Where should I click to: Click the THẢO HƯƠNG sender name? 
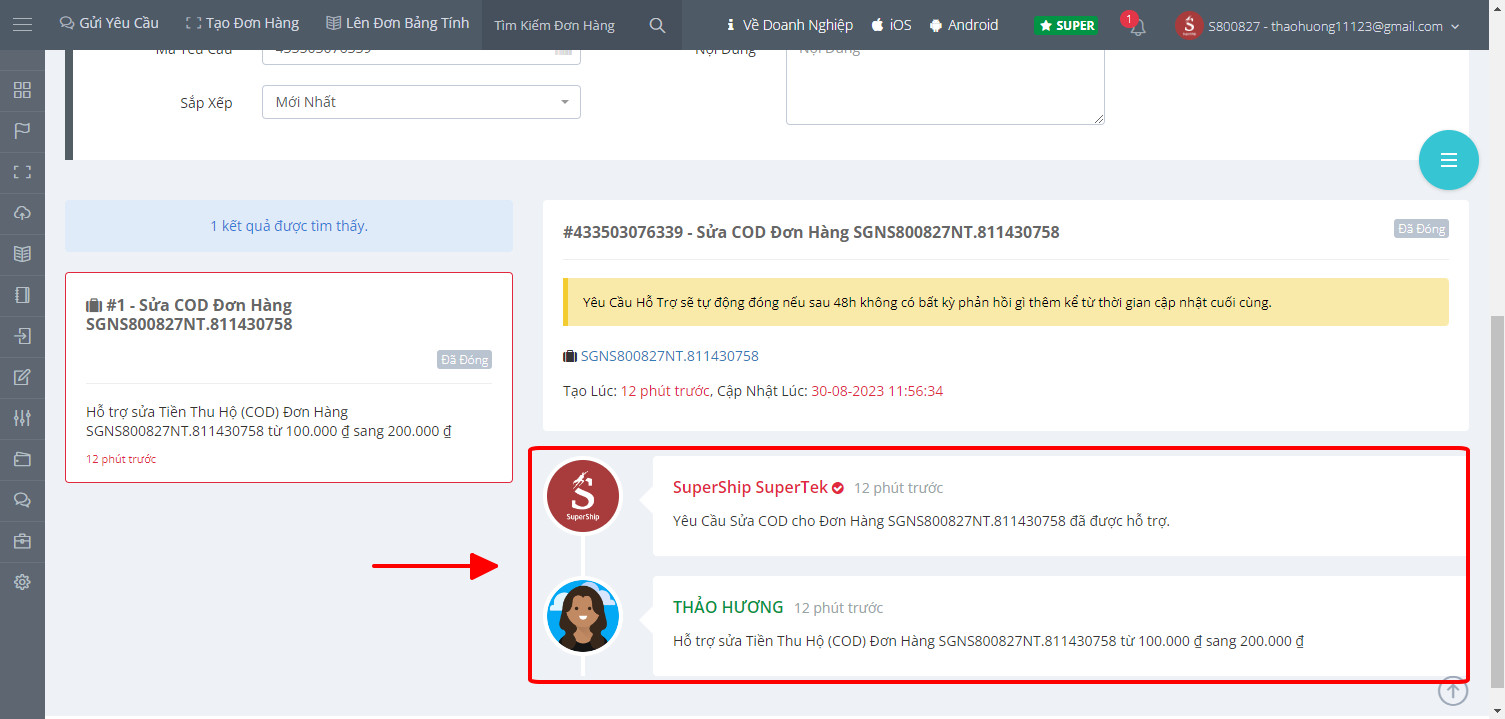728,607
